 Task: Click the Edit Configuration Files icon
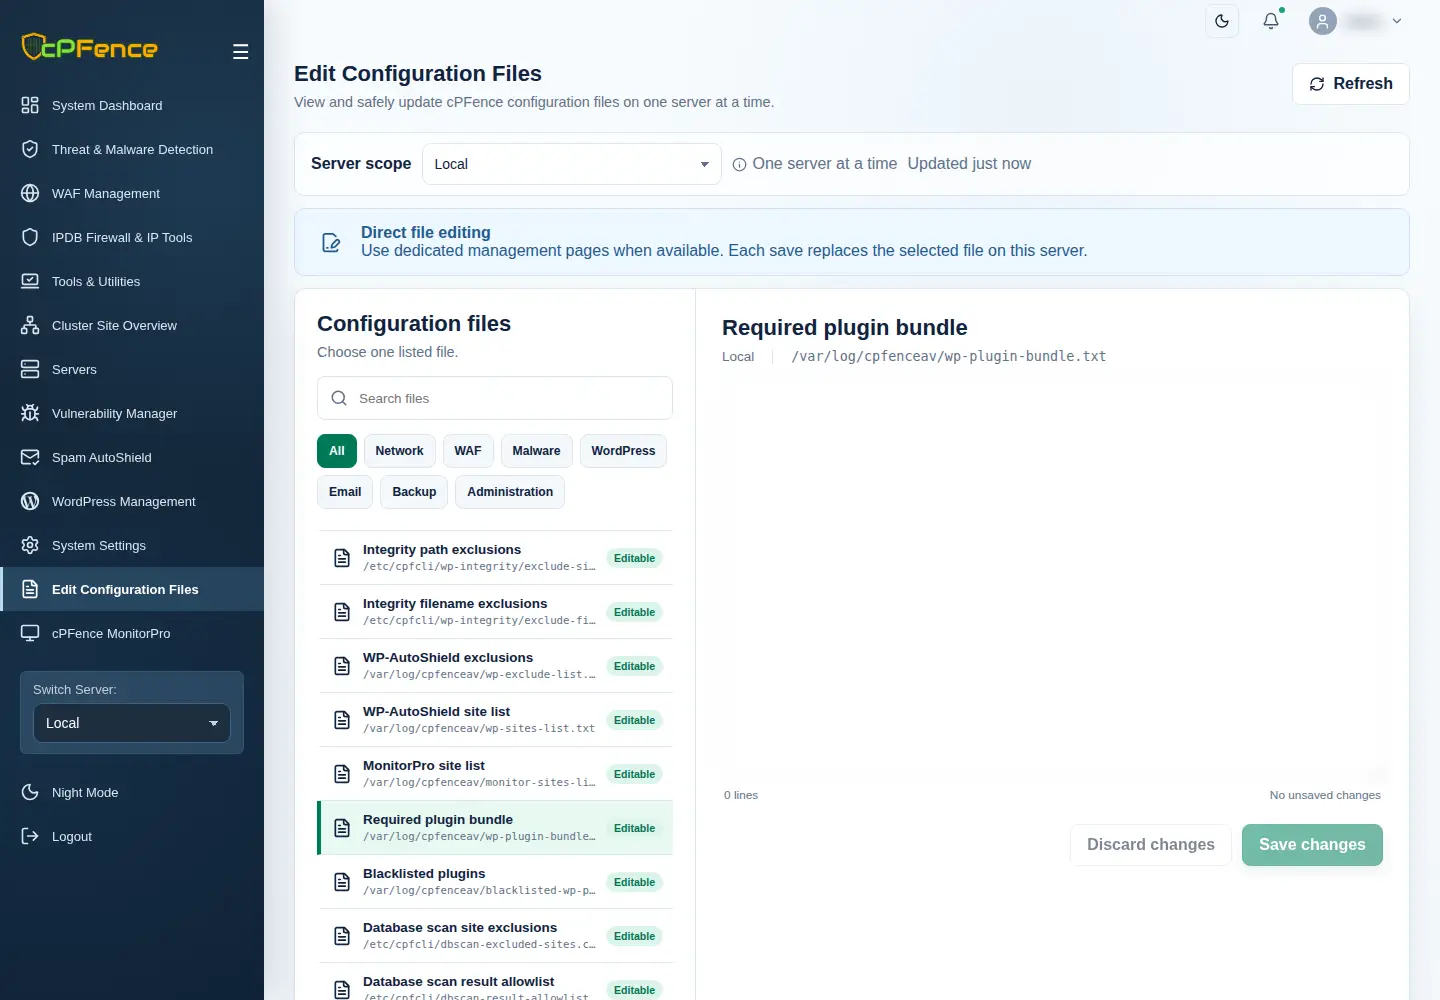click(x=30, y=589)
